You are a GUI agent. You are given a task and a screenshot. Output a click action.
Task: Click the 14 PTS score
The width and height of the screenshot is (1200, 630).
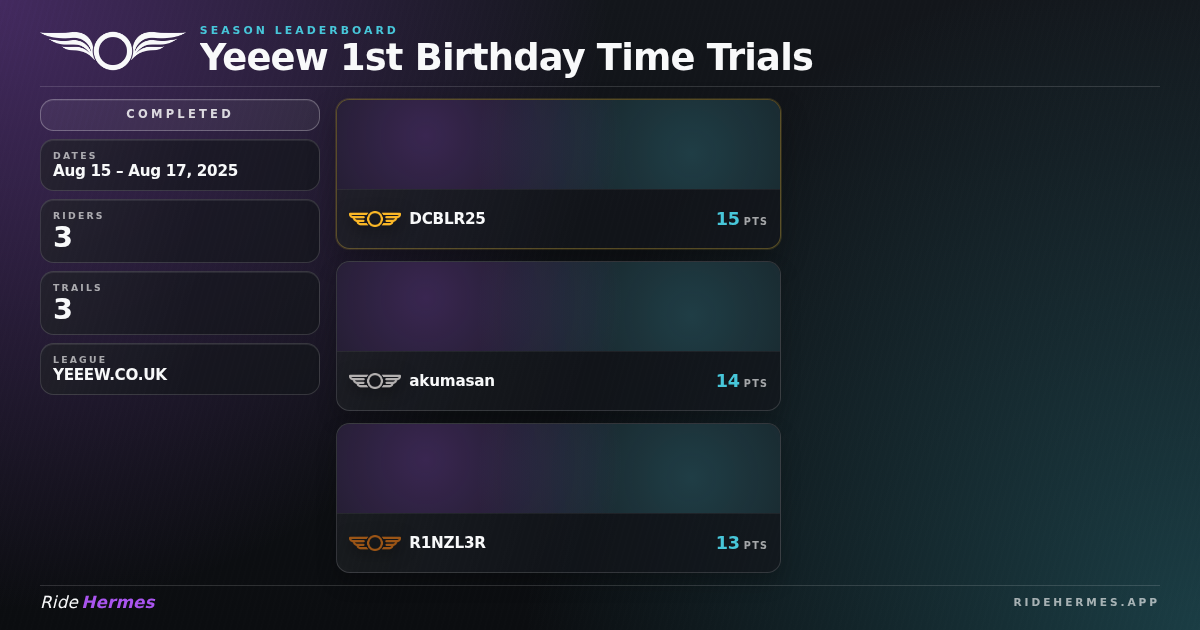pyautogui.click(x=741, y=381)
